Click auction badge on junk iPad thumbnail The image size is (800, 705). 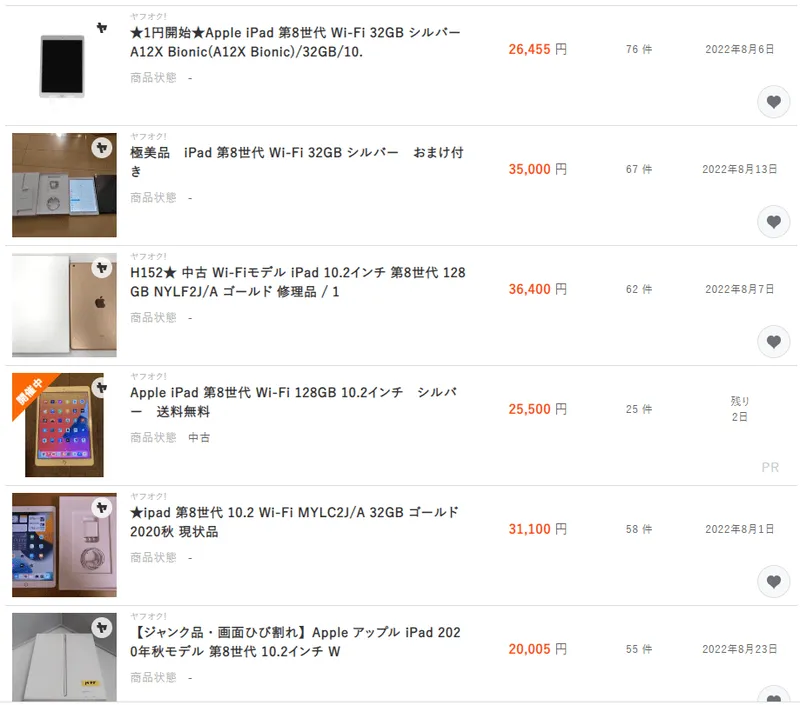tap(102, 627)
